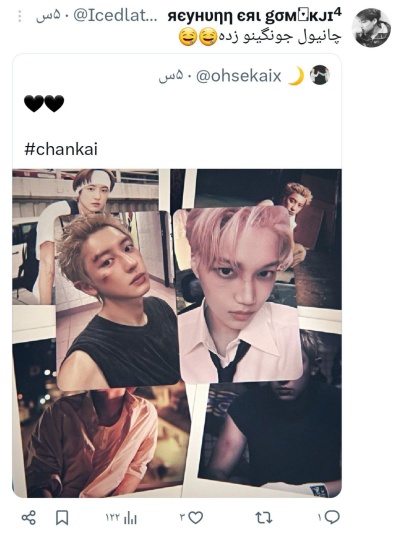
Task: Open the pink-haired photocard image
Action: (x=239, y=295)
